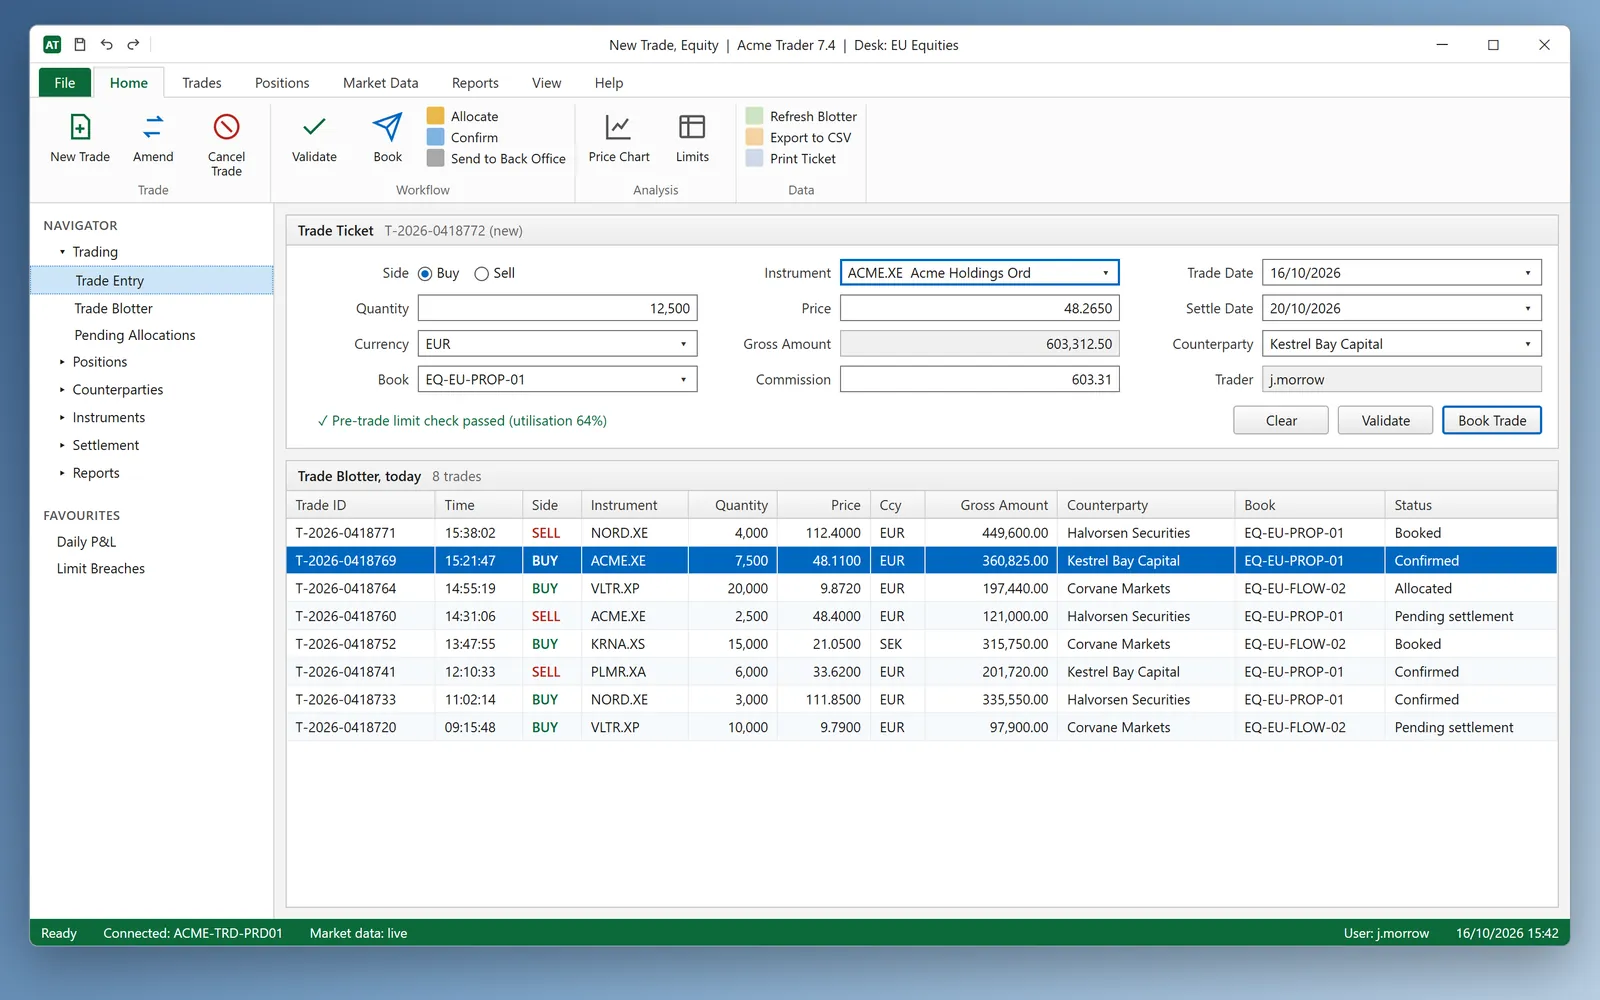Open the Book dropdown EQ-EU-PROP-01
The image size is (1600, 1000).
click(x=557, y=380)
